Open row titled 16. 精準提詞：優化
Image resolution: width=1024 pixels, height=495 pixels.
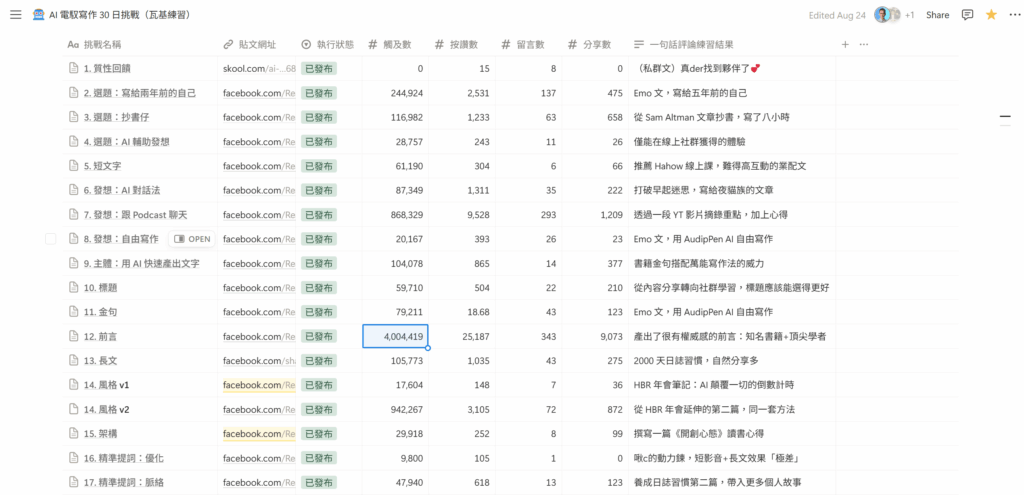123,458
